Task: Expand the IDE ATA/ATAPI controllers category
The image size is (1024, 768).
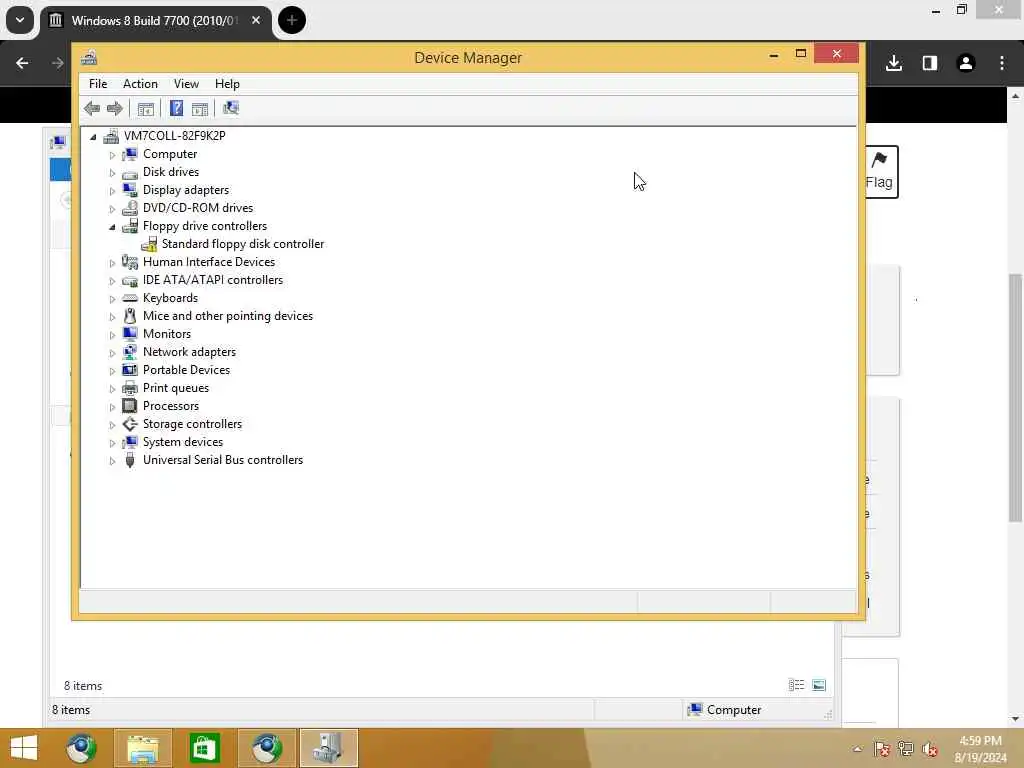Action: coord(112,281)
